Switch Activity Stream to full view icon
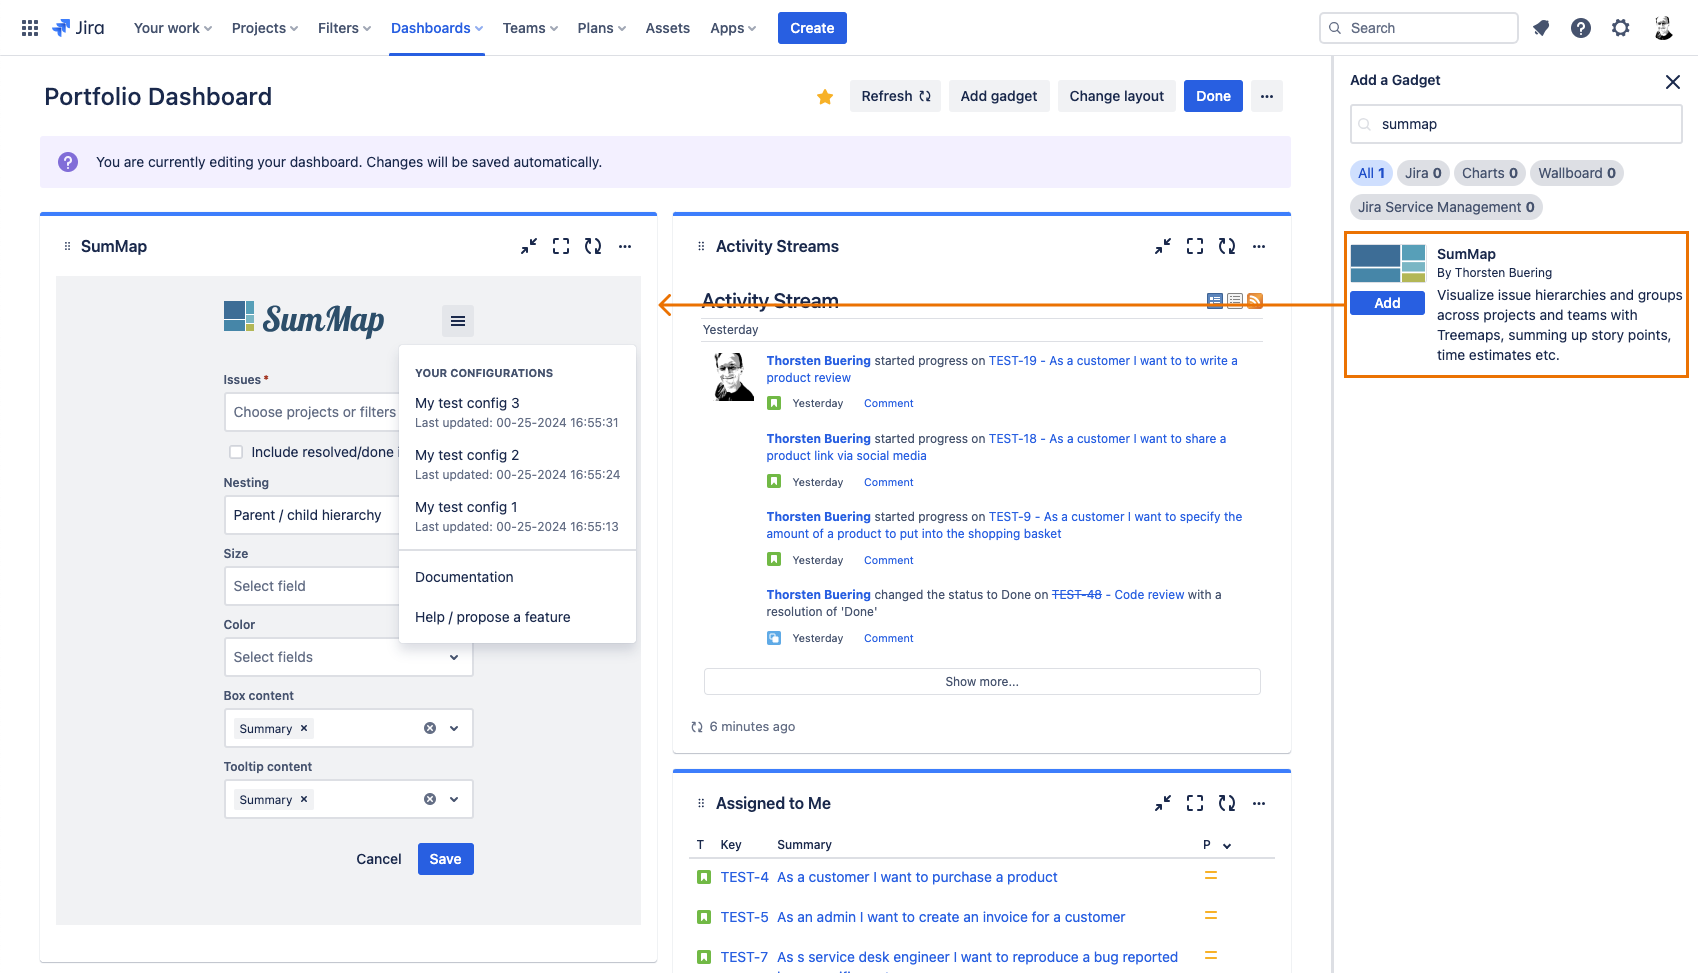Image resolution: width=1698 pixels, height=973 pixels. (x=1215, y=301)
